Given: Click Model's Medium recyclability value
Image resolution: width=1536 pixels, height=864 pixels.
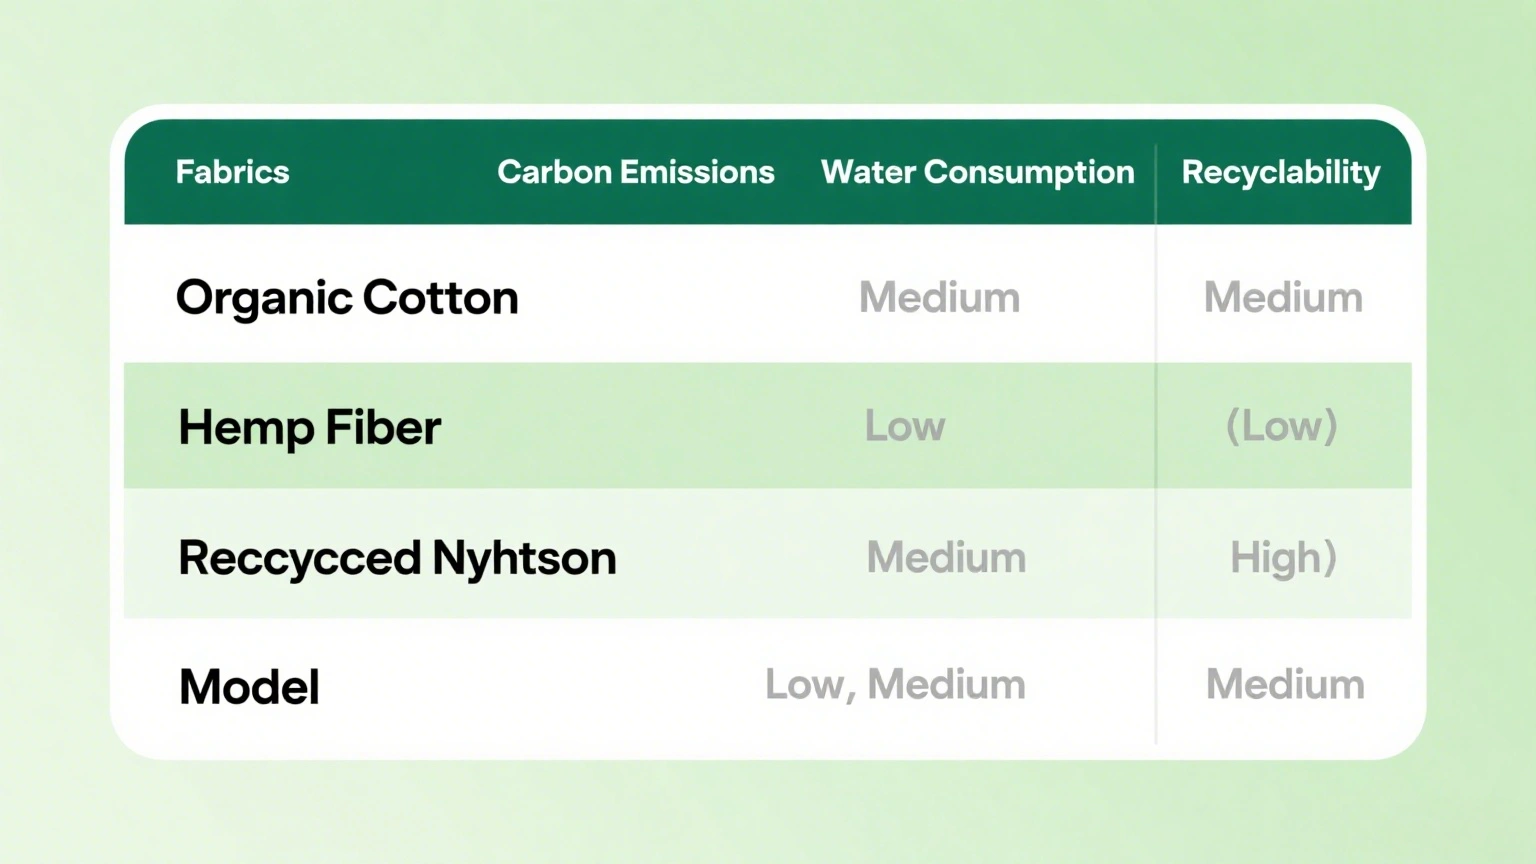Looking at the screenshot, I should tap(1285, 685).
